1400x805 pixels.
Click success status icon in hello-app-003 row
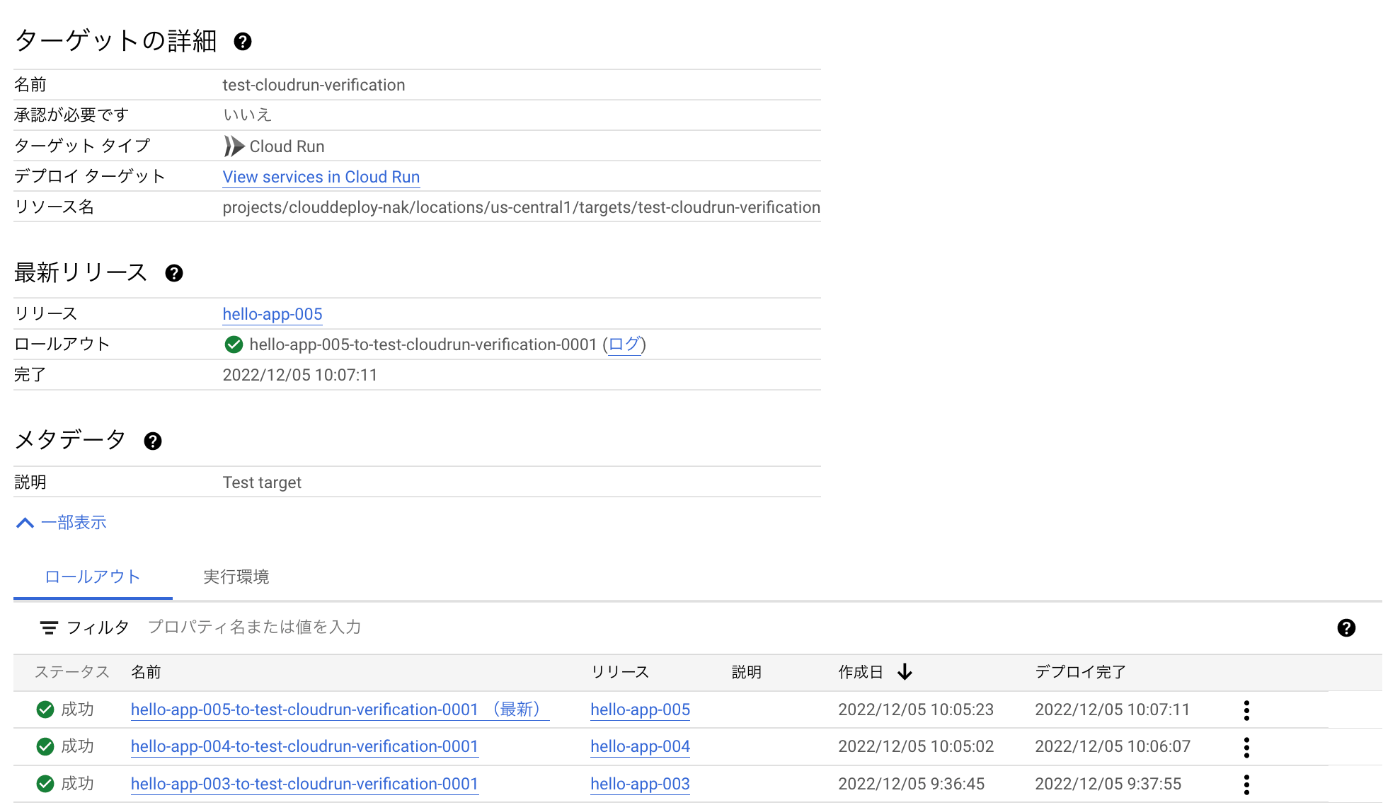pyautogui.click(x=45, y=784)
